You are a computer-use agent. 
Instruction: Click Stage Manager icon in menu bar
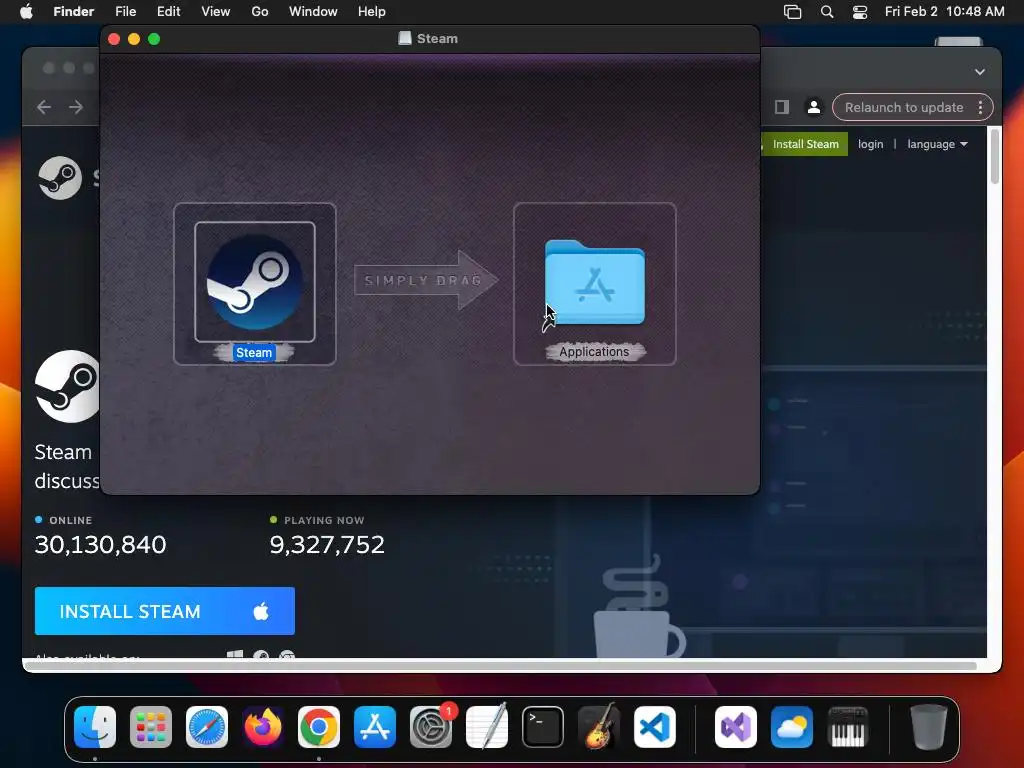[x=792, y=12]
